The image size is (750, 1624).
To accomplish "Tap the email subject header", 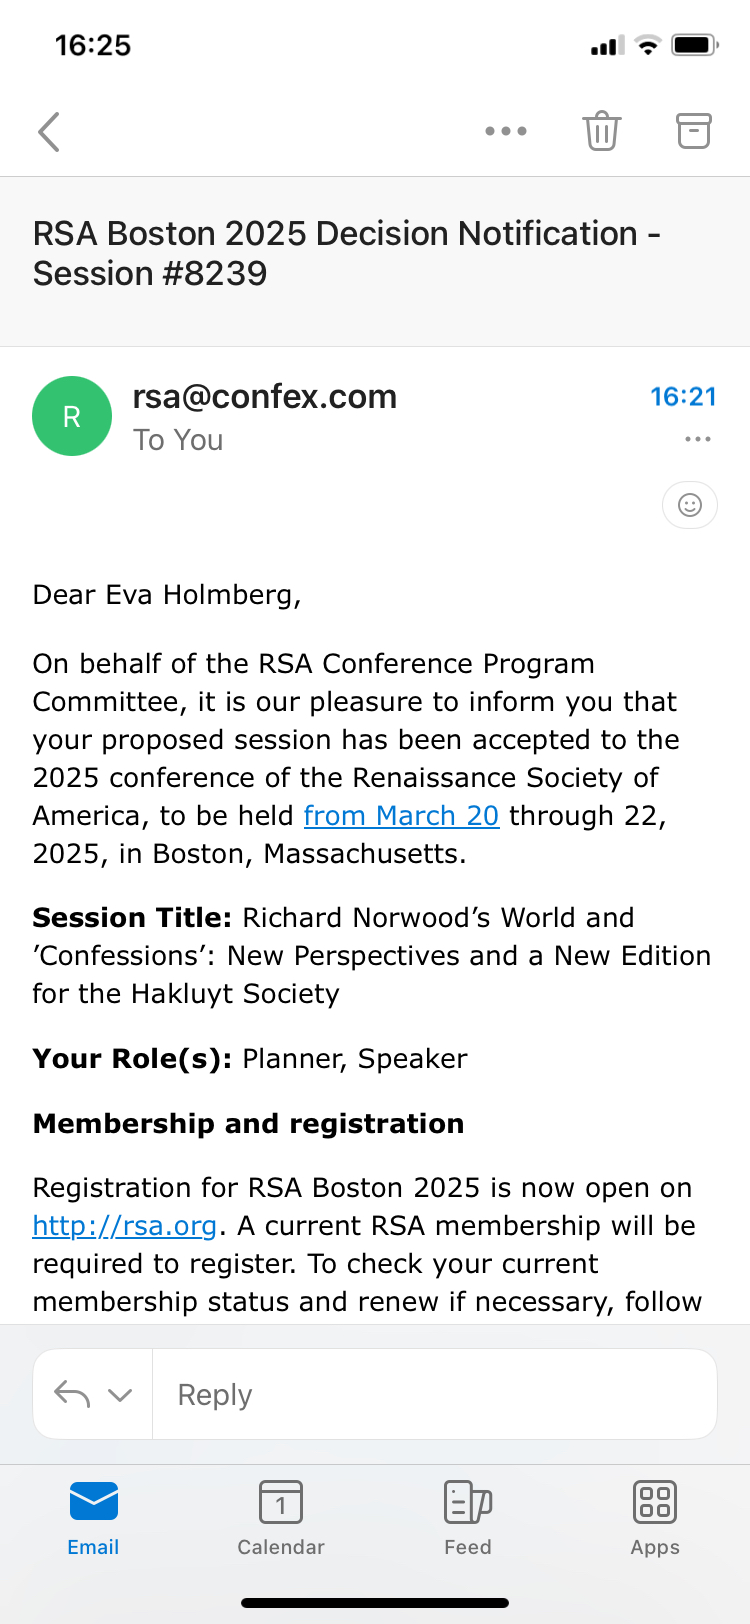I will pyautogui.click(x=346, y=253).
